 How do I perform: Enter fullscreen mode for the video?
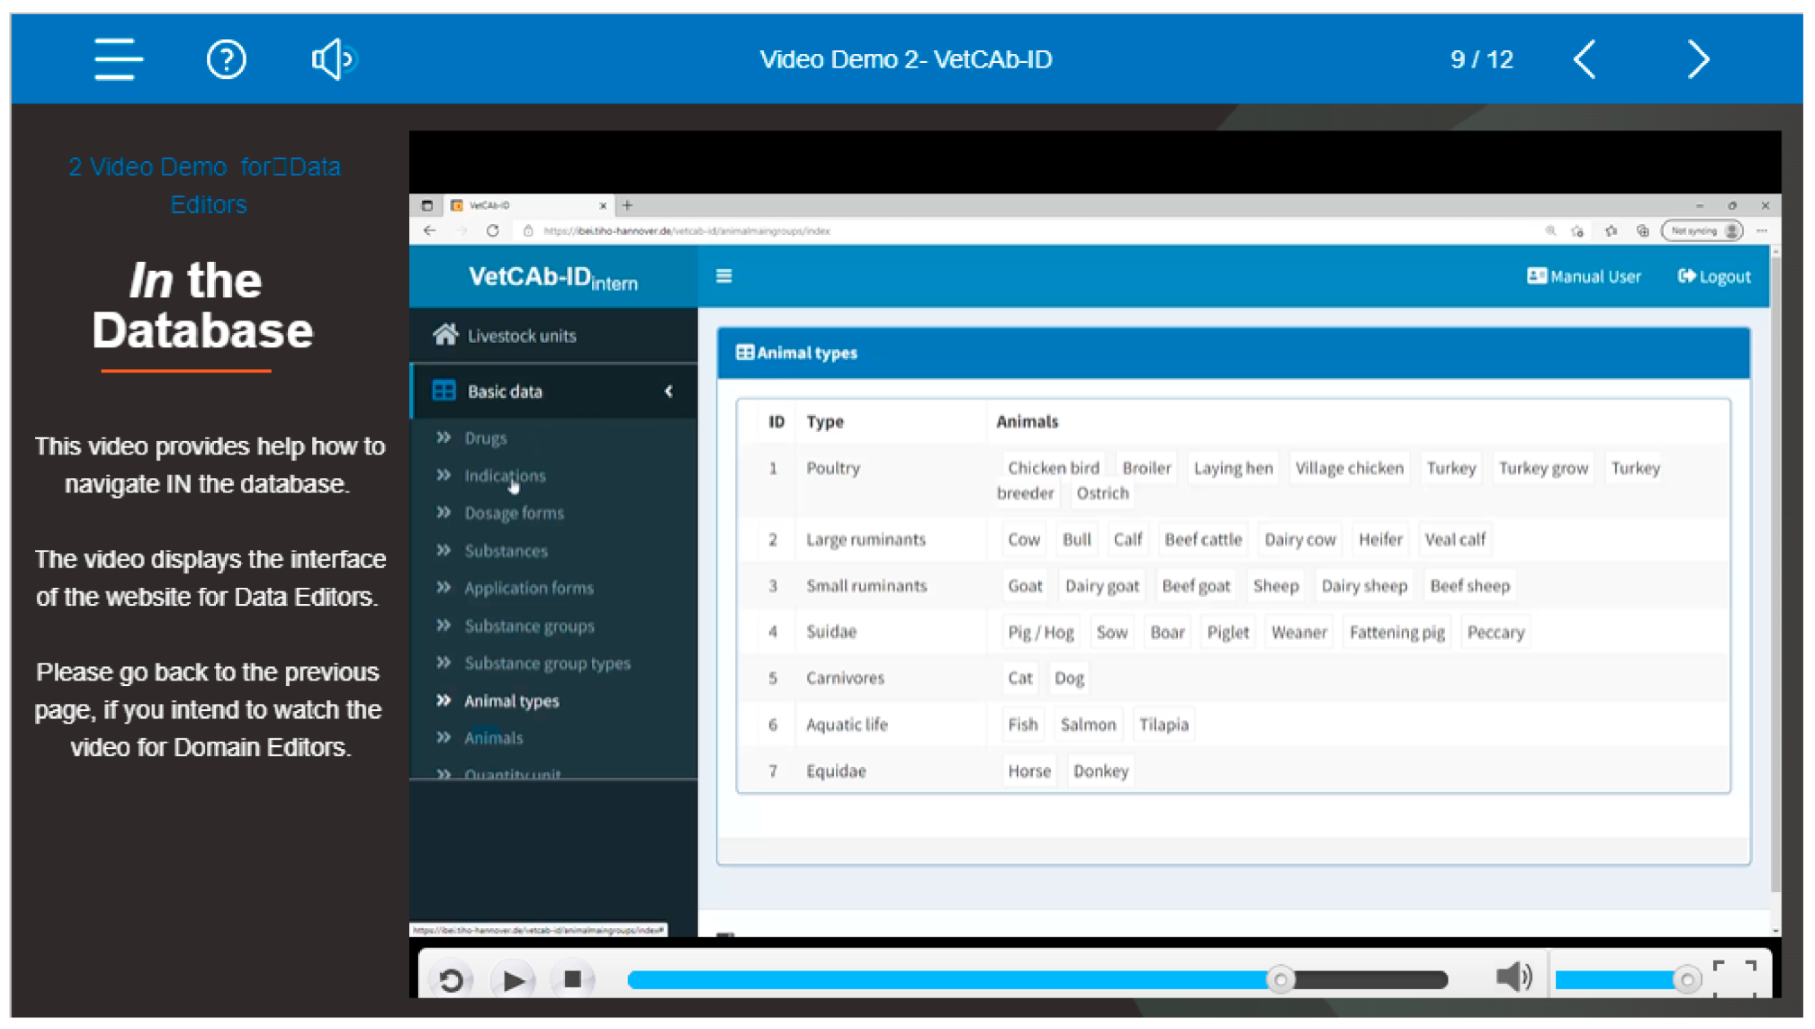pyautogui.click(x=1734, y=977)
